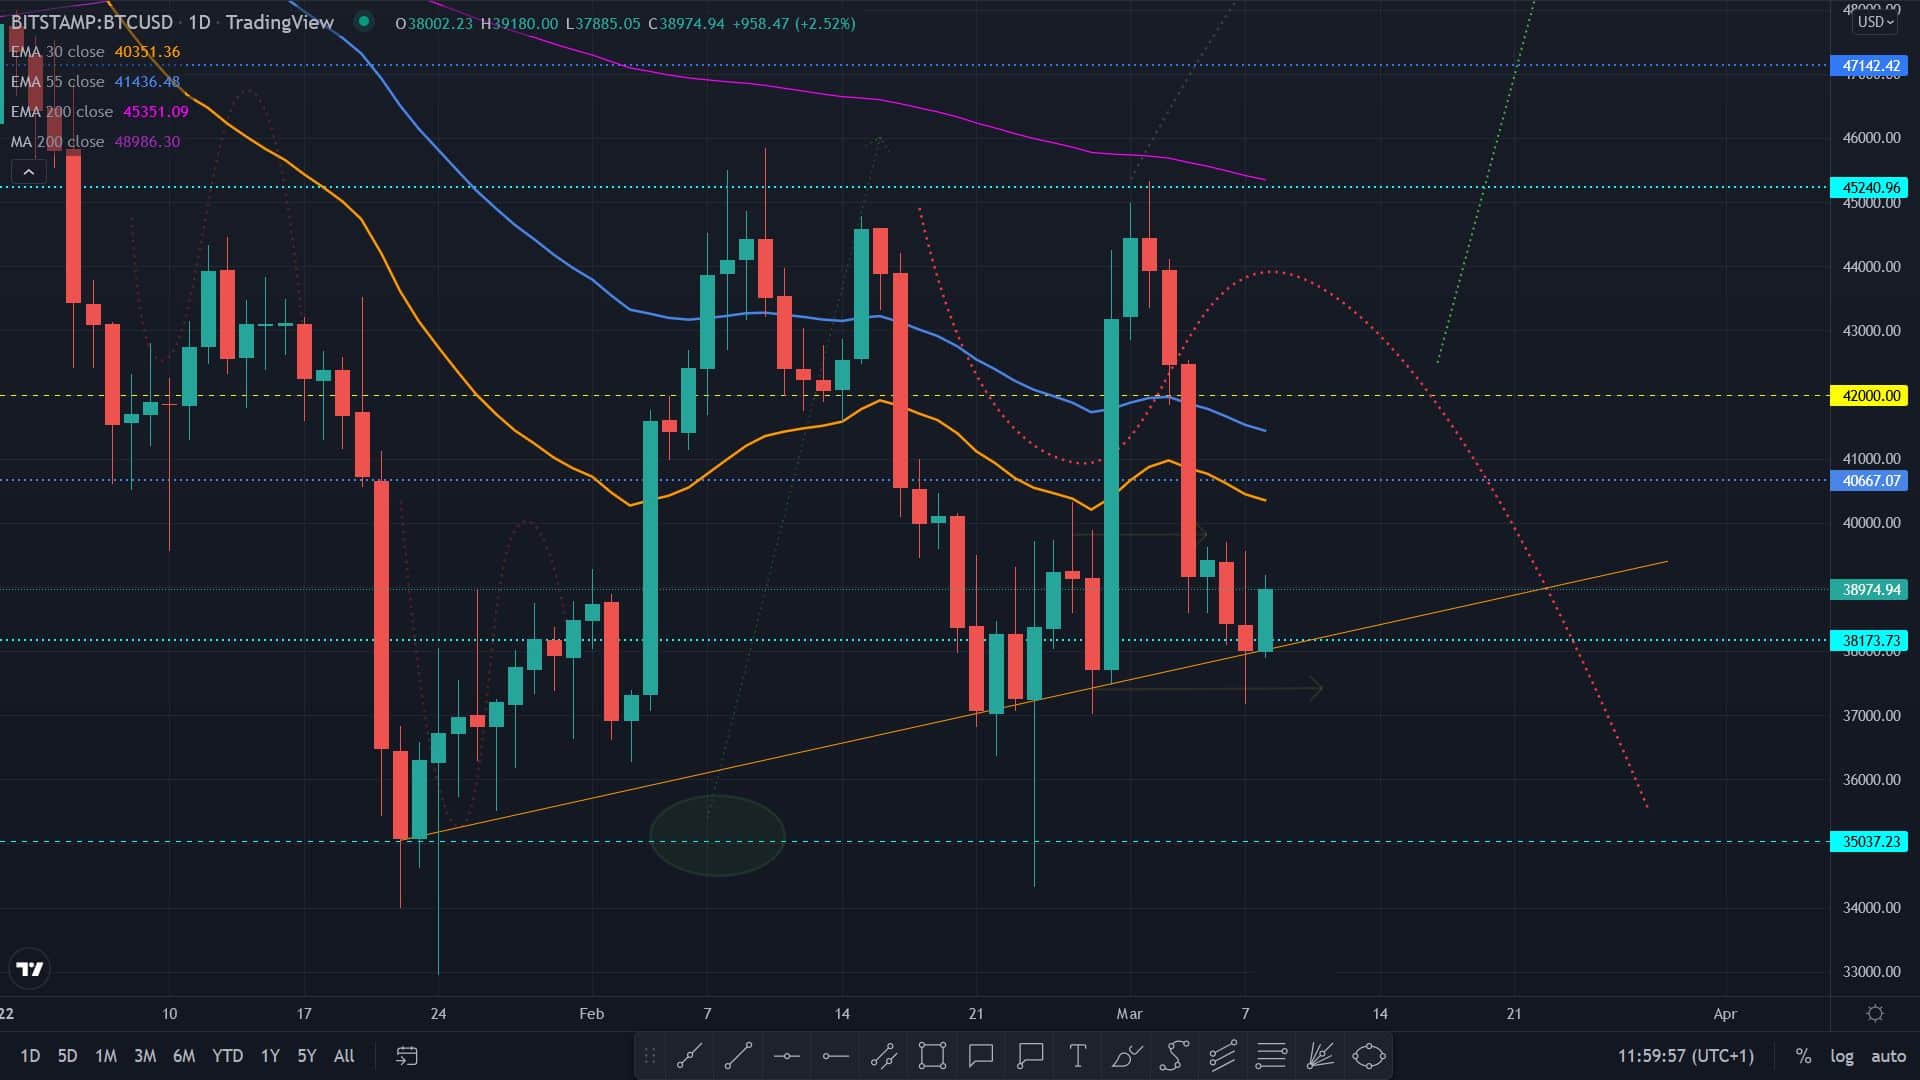Select the brush drawing tool
This screenshot has width=1920, height=1080.
[1127, 1056]
